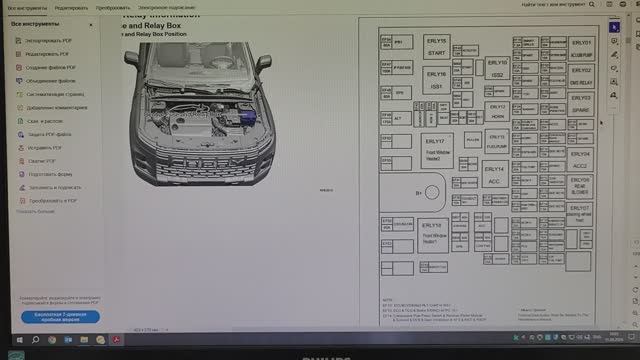
Task: Open the Export PDF tool icon
Action: [x=18, y=41]
